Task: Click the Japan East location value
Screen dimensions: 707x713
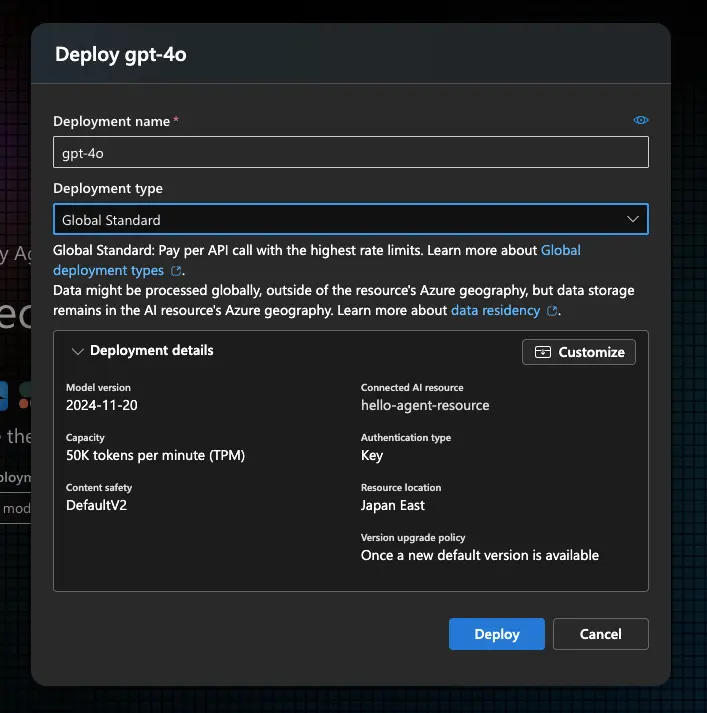Action: tap(393, 506)
